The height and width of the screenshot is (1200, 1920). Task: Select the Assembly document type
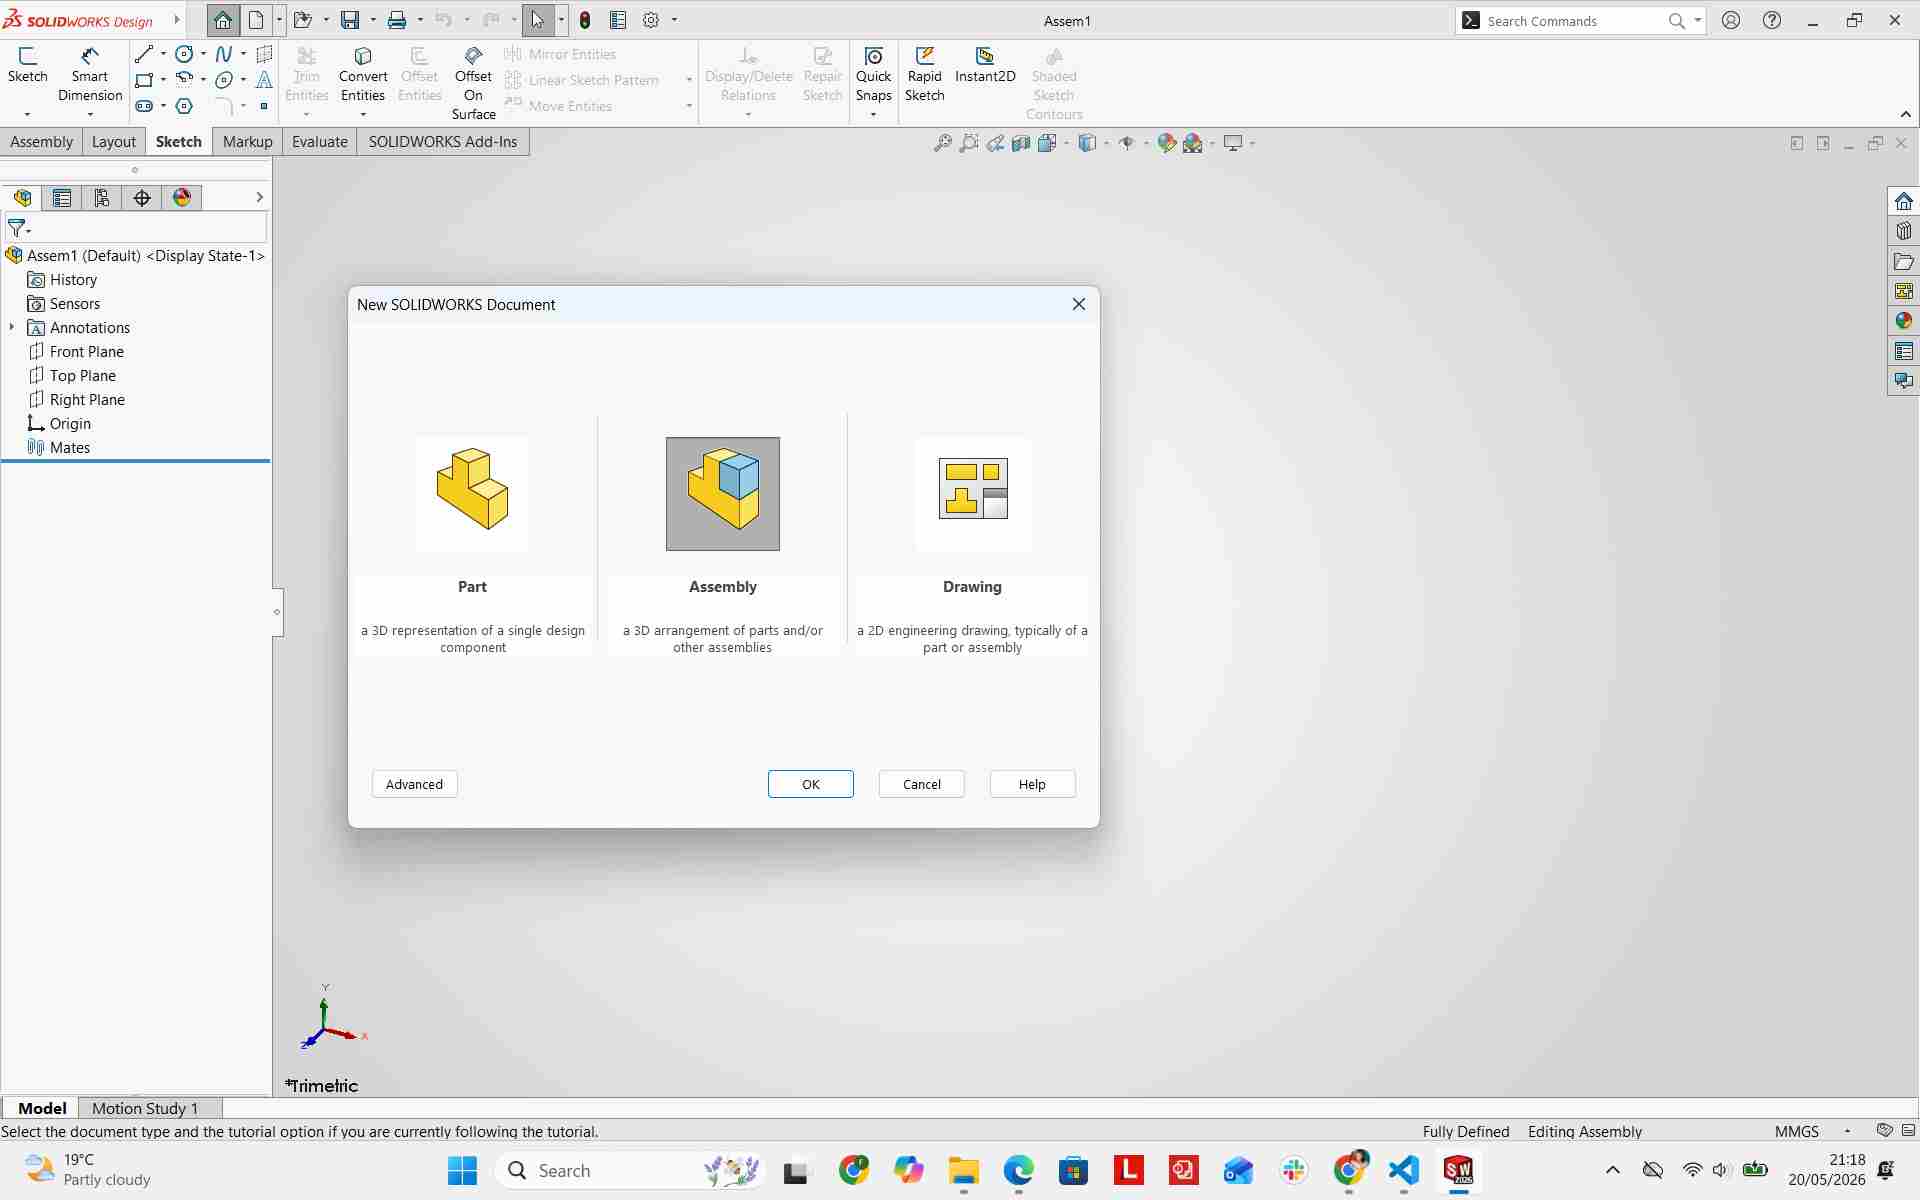[x=723, y=494]
